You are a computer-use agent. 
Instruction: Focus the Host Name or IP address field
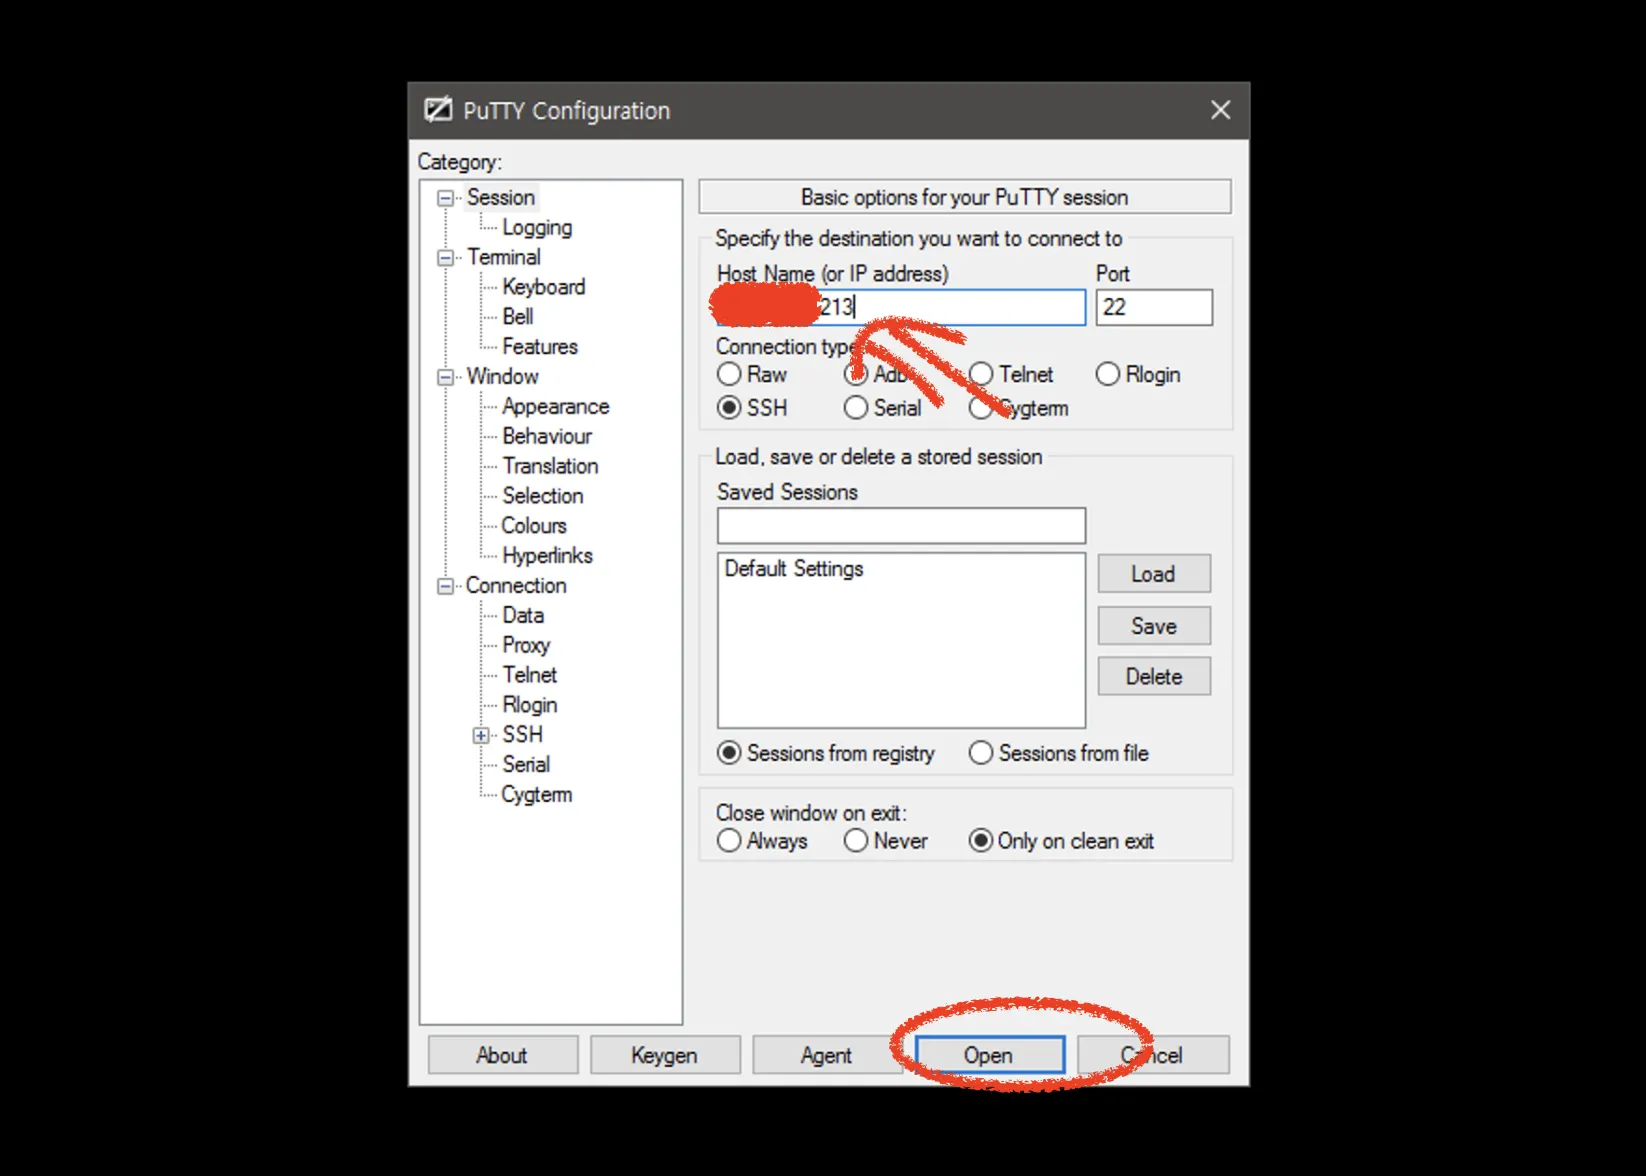pos(901,307)
